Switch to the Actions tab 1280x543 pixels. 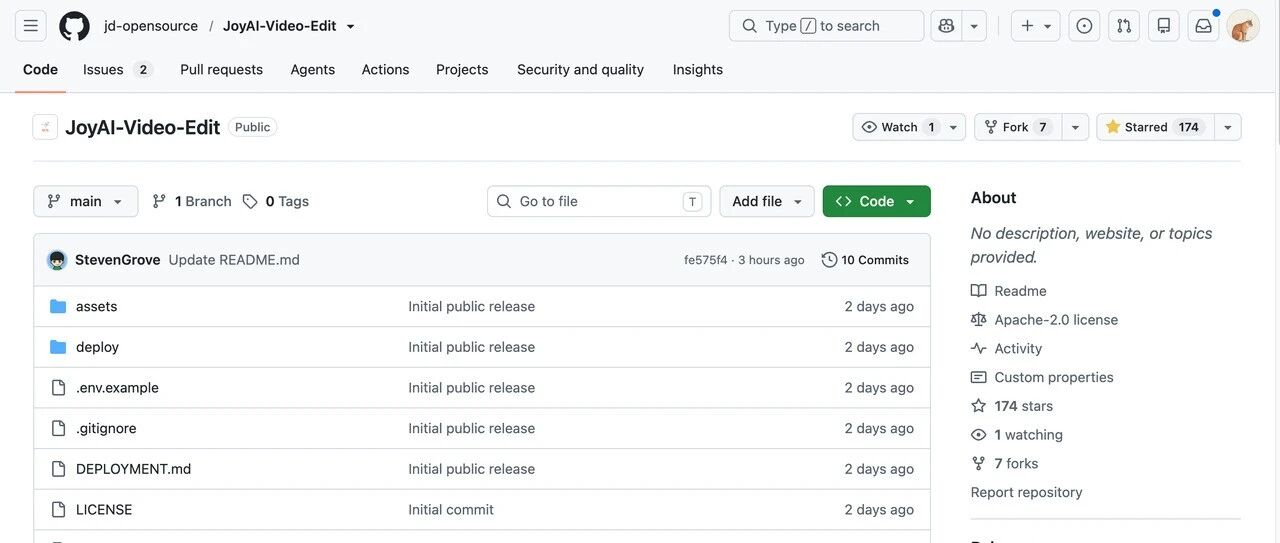click(x=385, y=70)
